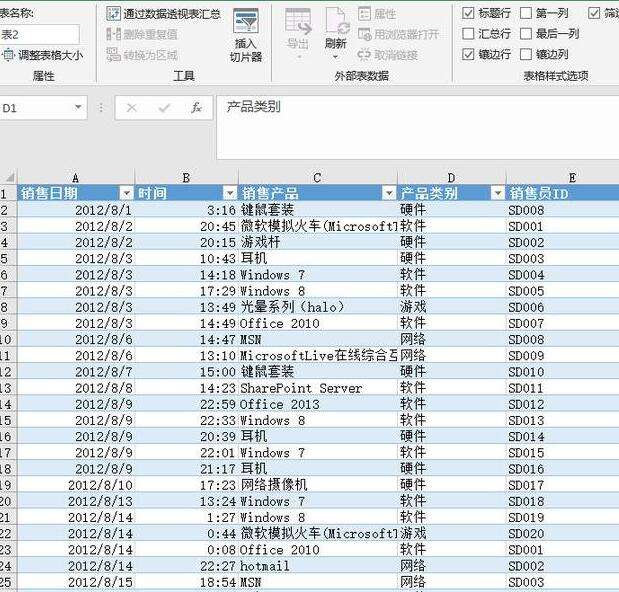Screen dimensions: 619x592
Task: Enable the Total Row (汇总行) checkbox
Action: (x=468, y=34)
